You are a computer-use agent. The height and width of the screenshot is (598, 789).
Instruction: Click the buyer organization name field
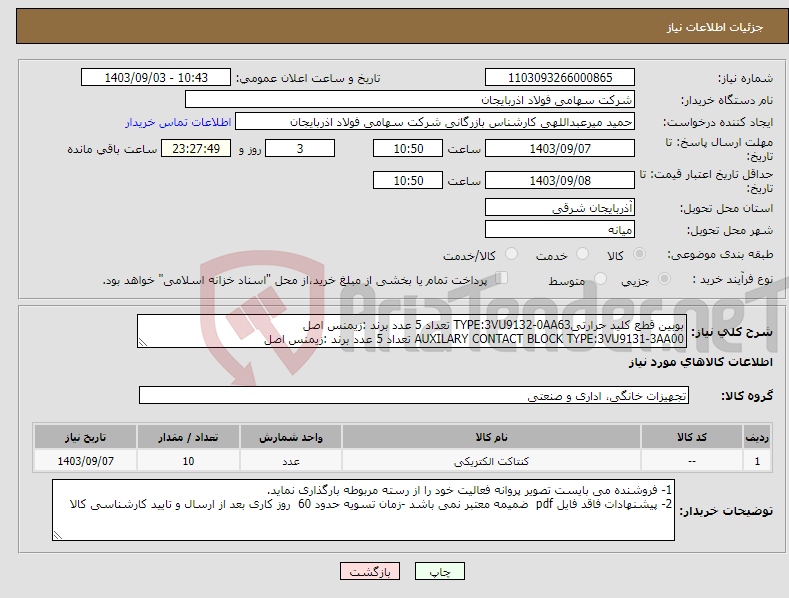click(410, 99)
